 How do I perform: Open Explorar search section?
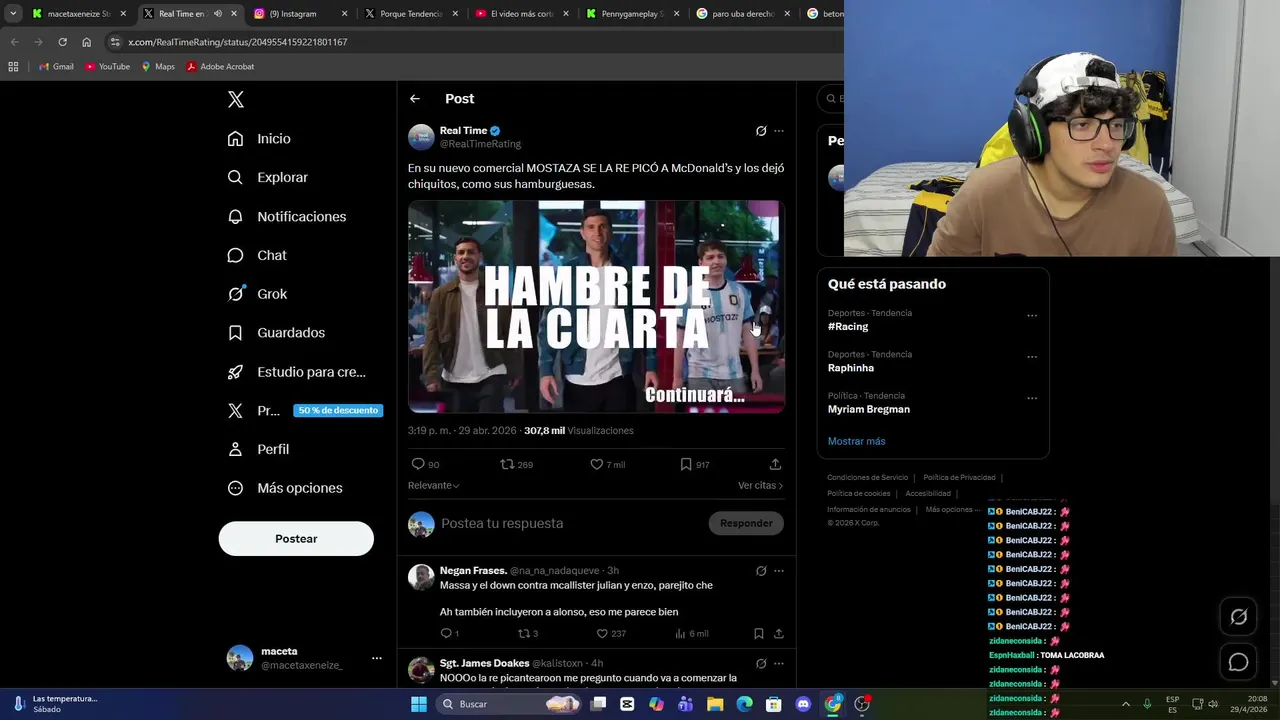tap(268, 177)
